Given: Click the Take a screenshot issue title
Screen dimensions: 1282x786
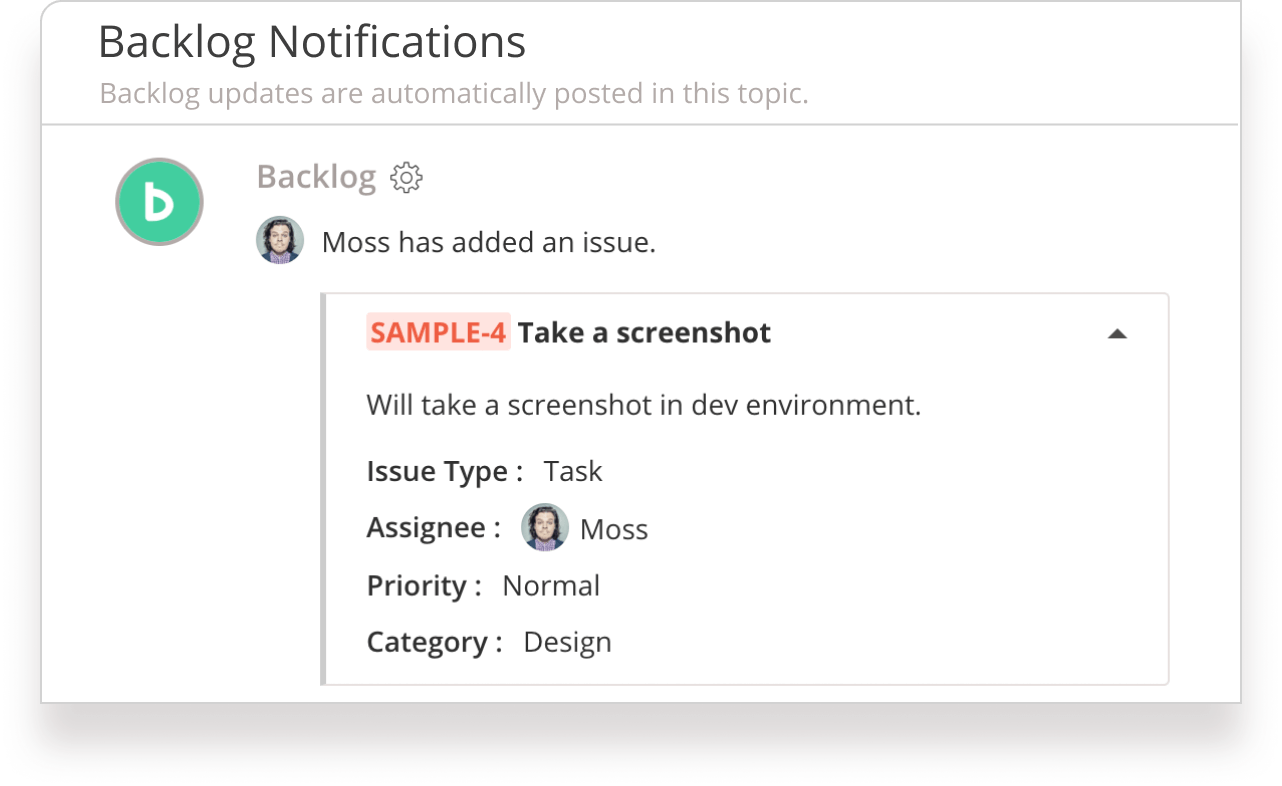Looking at the screenshot, I should pos(644,333).
